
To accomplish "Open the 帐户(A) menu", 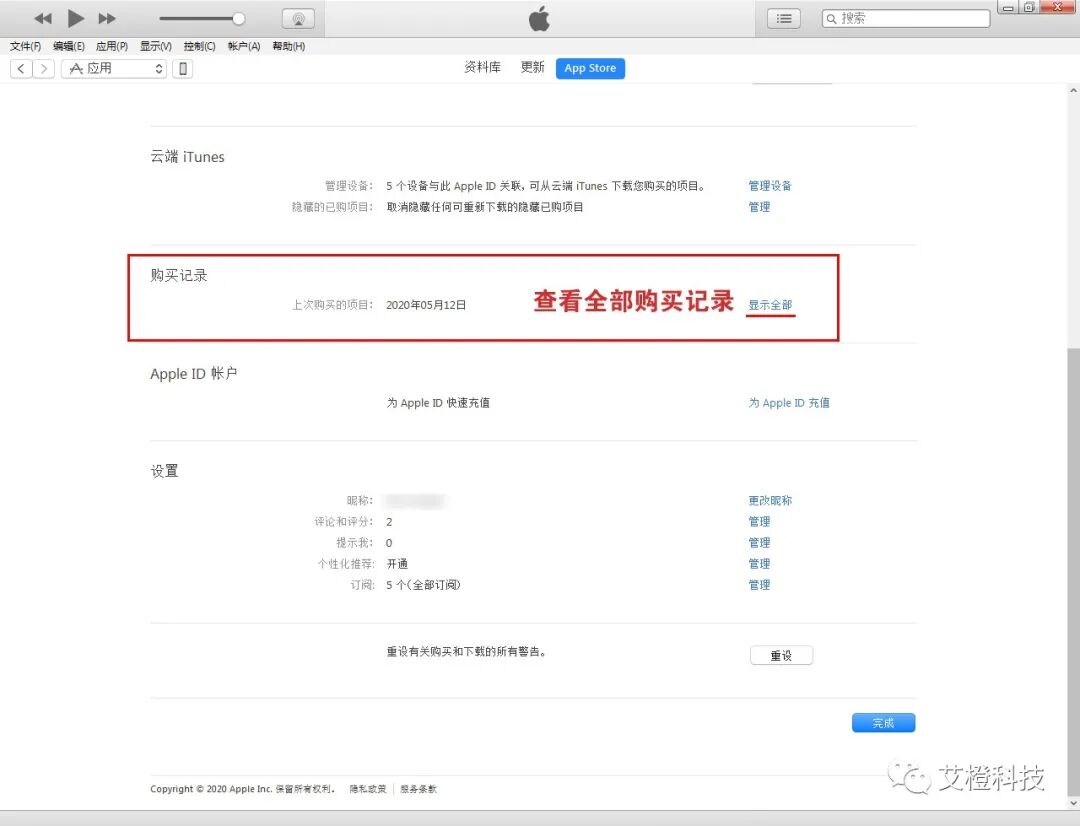I will [244, 46].
